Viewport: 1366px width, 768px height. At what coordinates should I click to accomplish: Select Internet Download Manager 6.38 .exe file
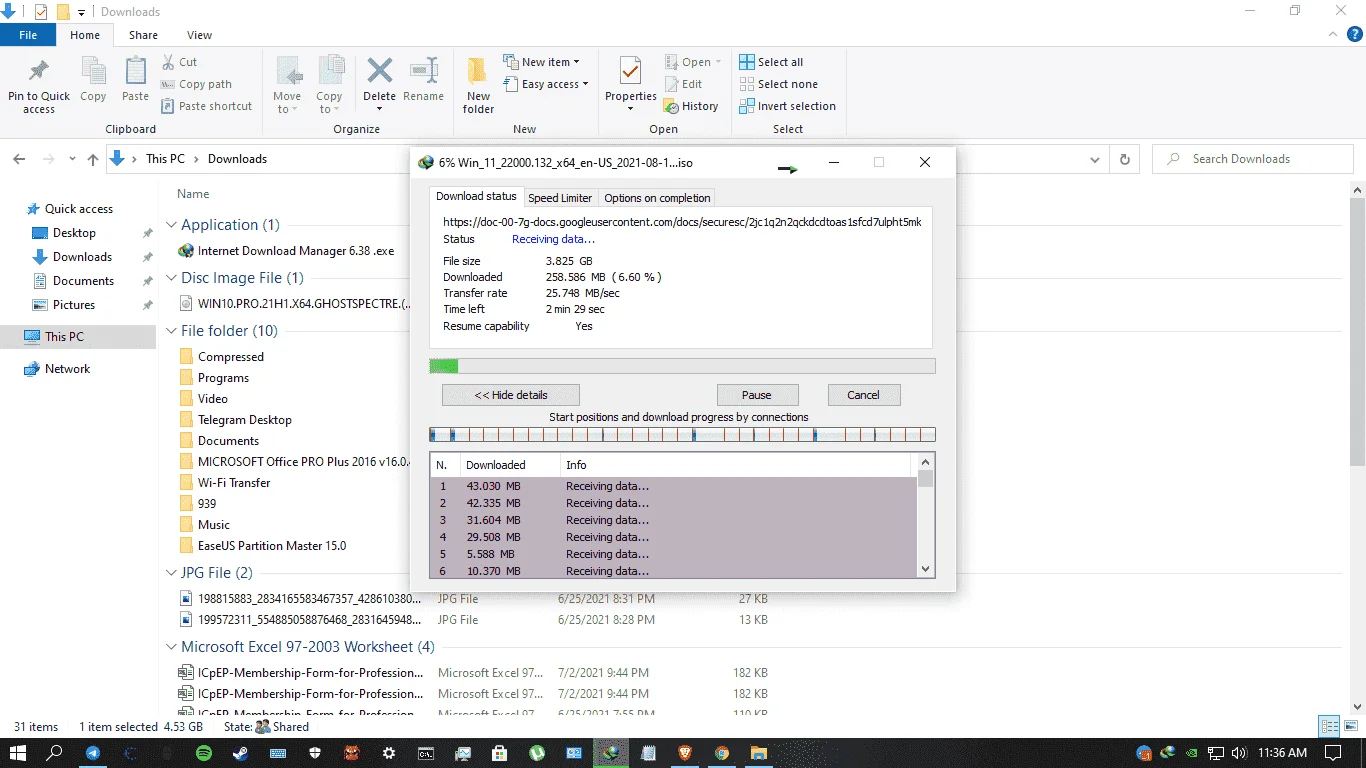(x=296, y=251)
